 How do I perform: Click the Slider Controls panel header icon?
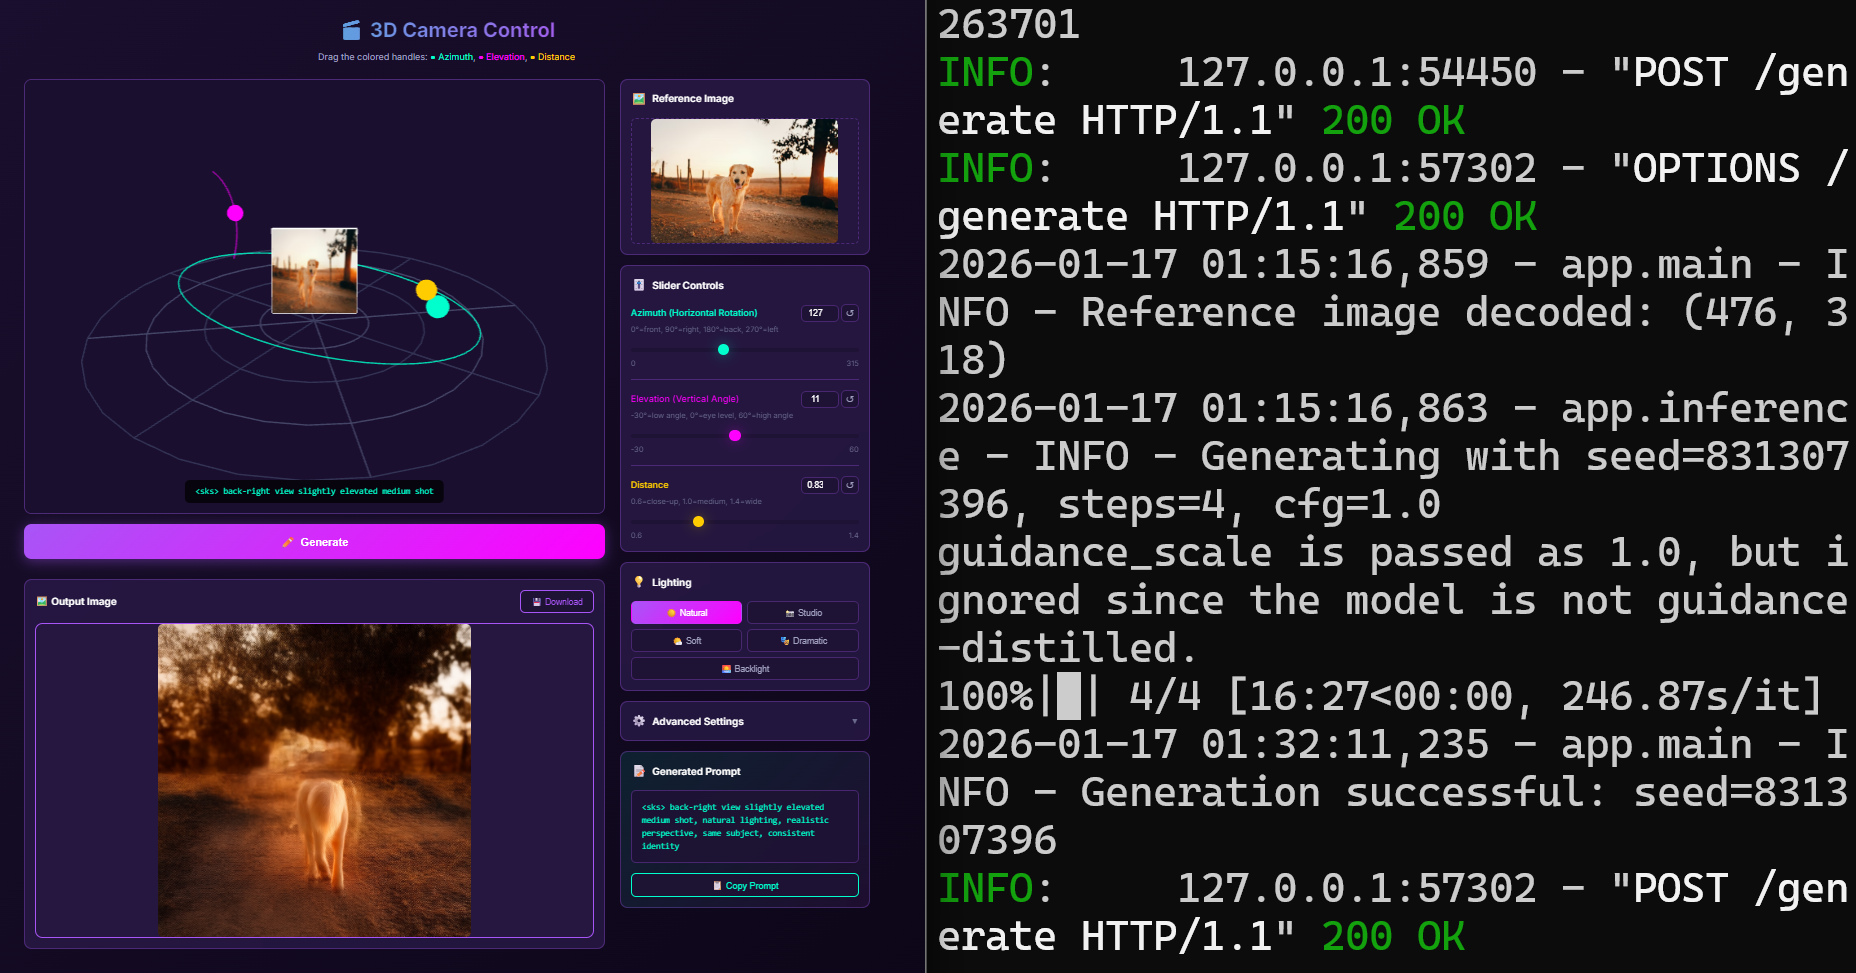[639, 285]
